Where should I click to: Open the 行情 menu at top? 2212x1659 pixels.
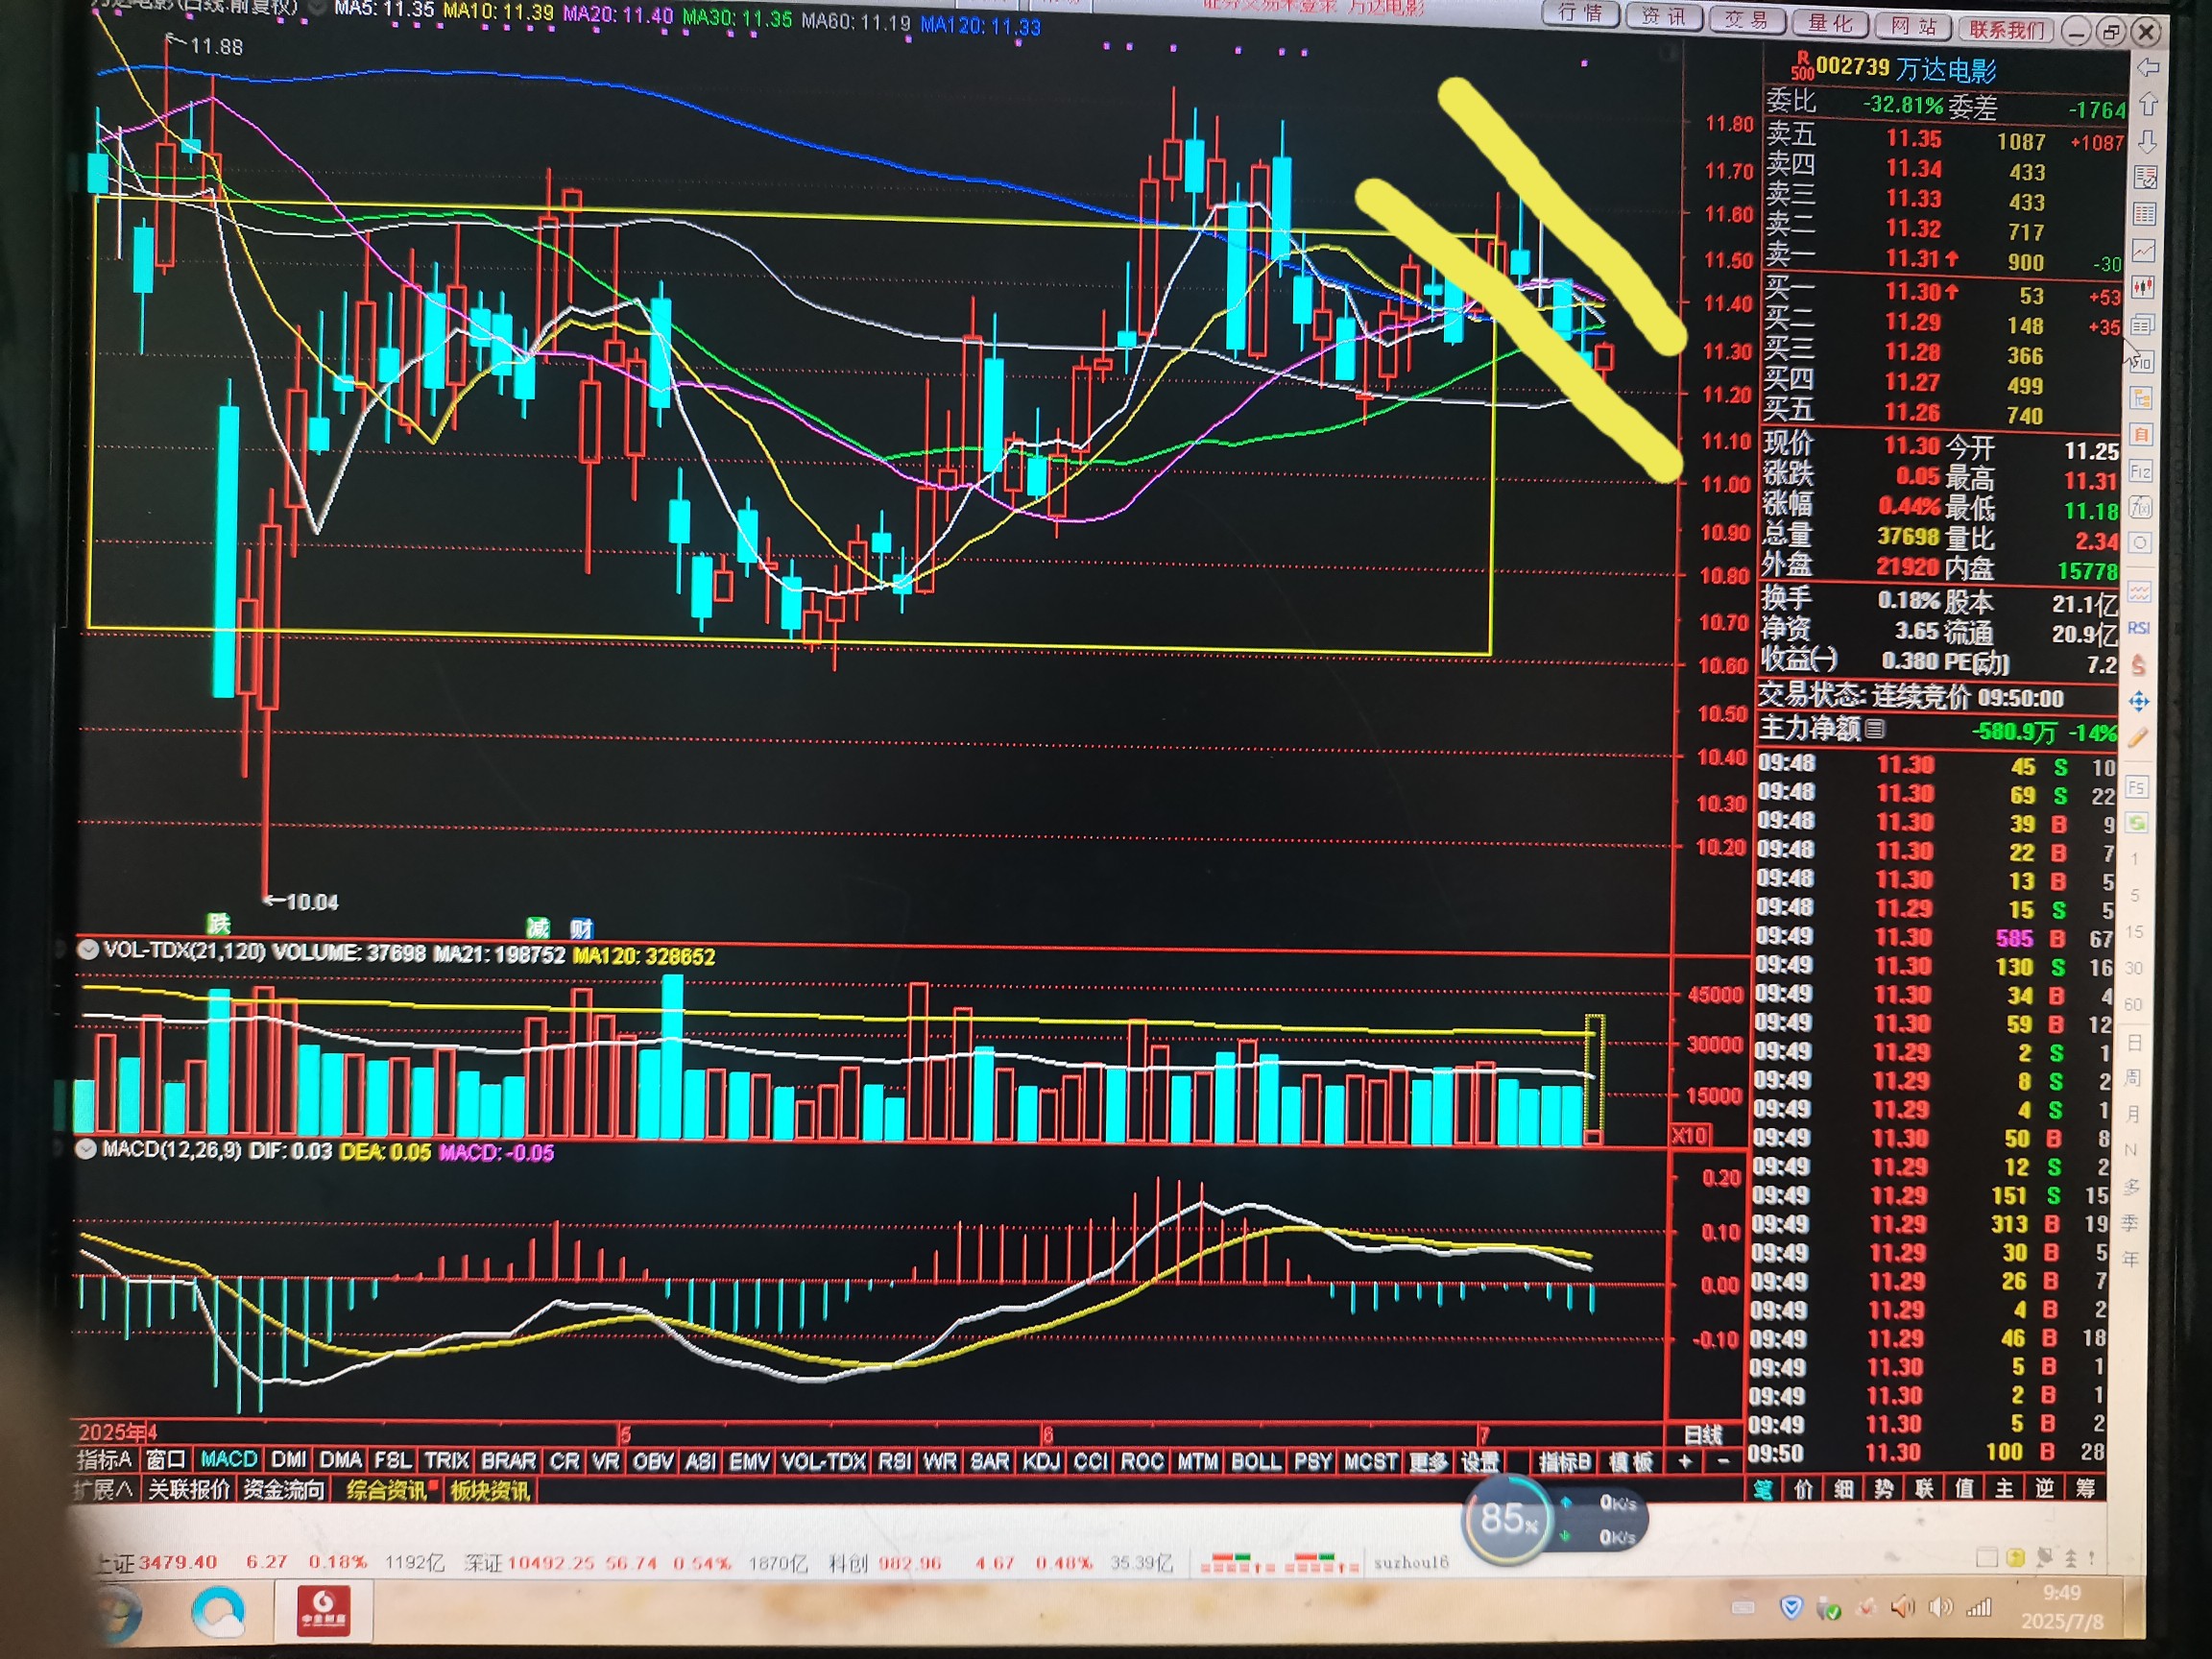(x=1581, y=14)
